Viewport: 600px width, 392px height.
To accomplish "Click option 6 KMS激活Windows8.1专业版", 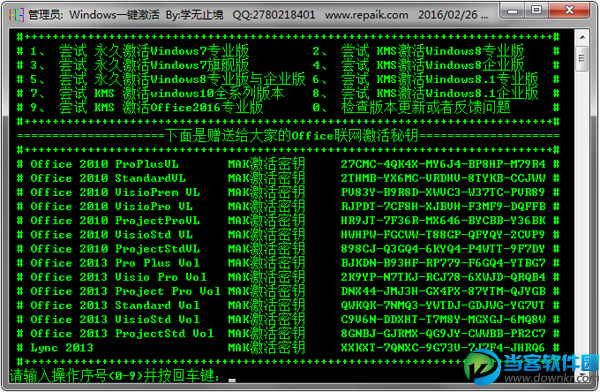I will [426, 80].
